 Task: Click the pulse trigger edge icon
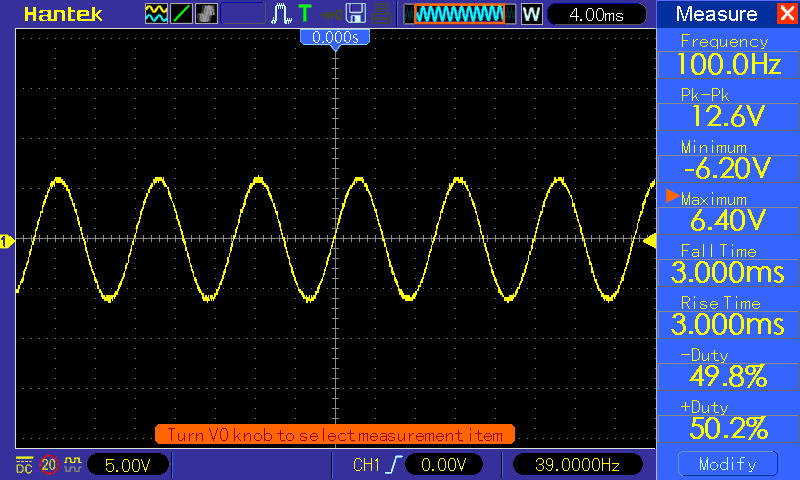pos(281,14)
